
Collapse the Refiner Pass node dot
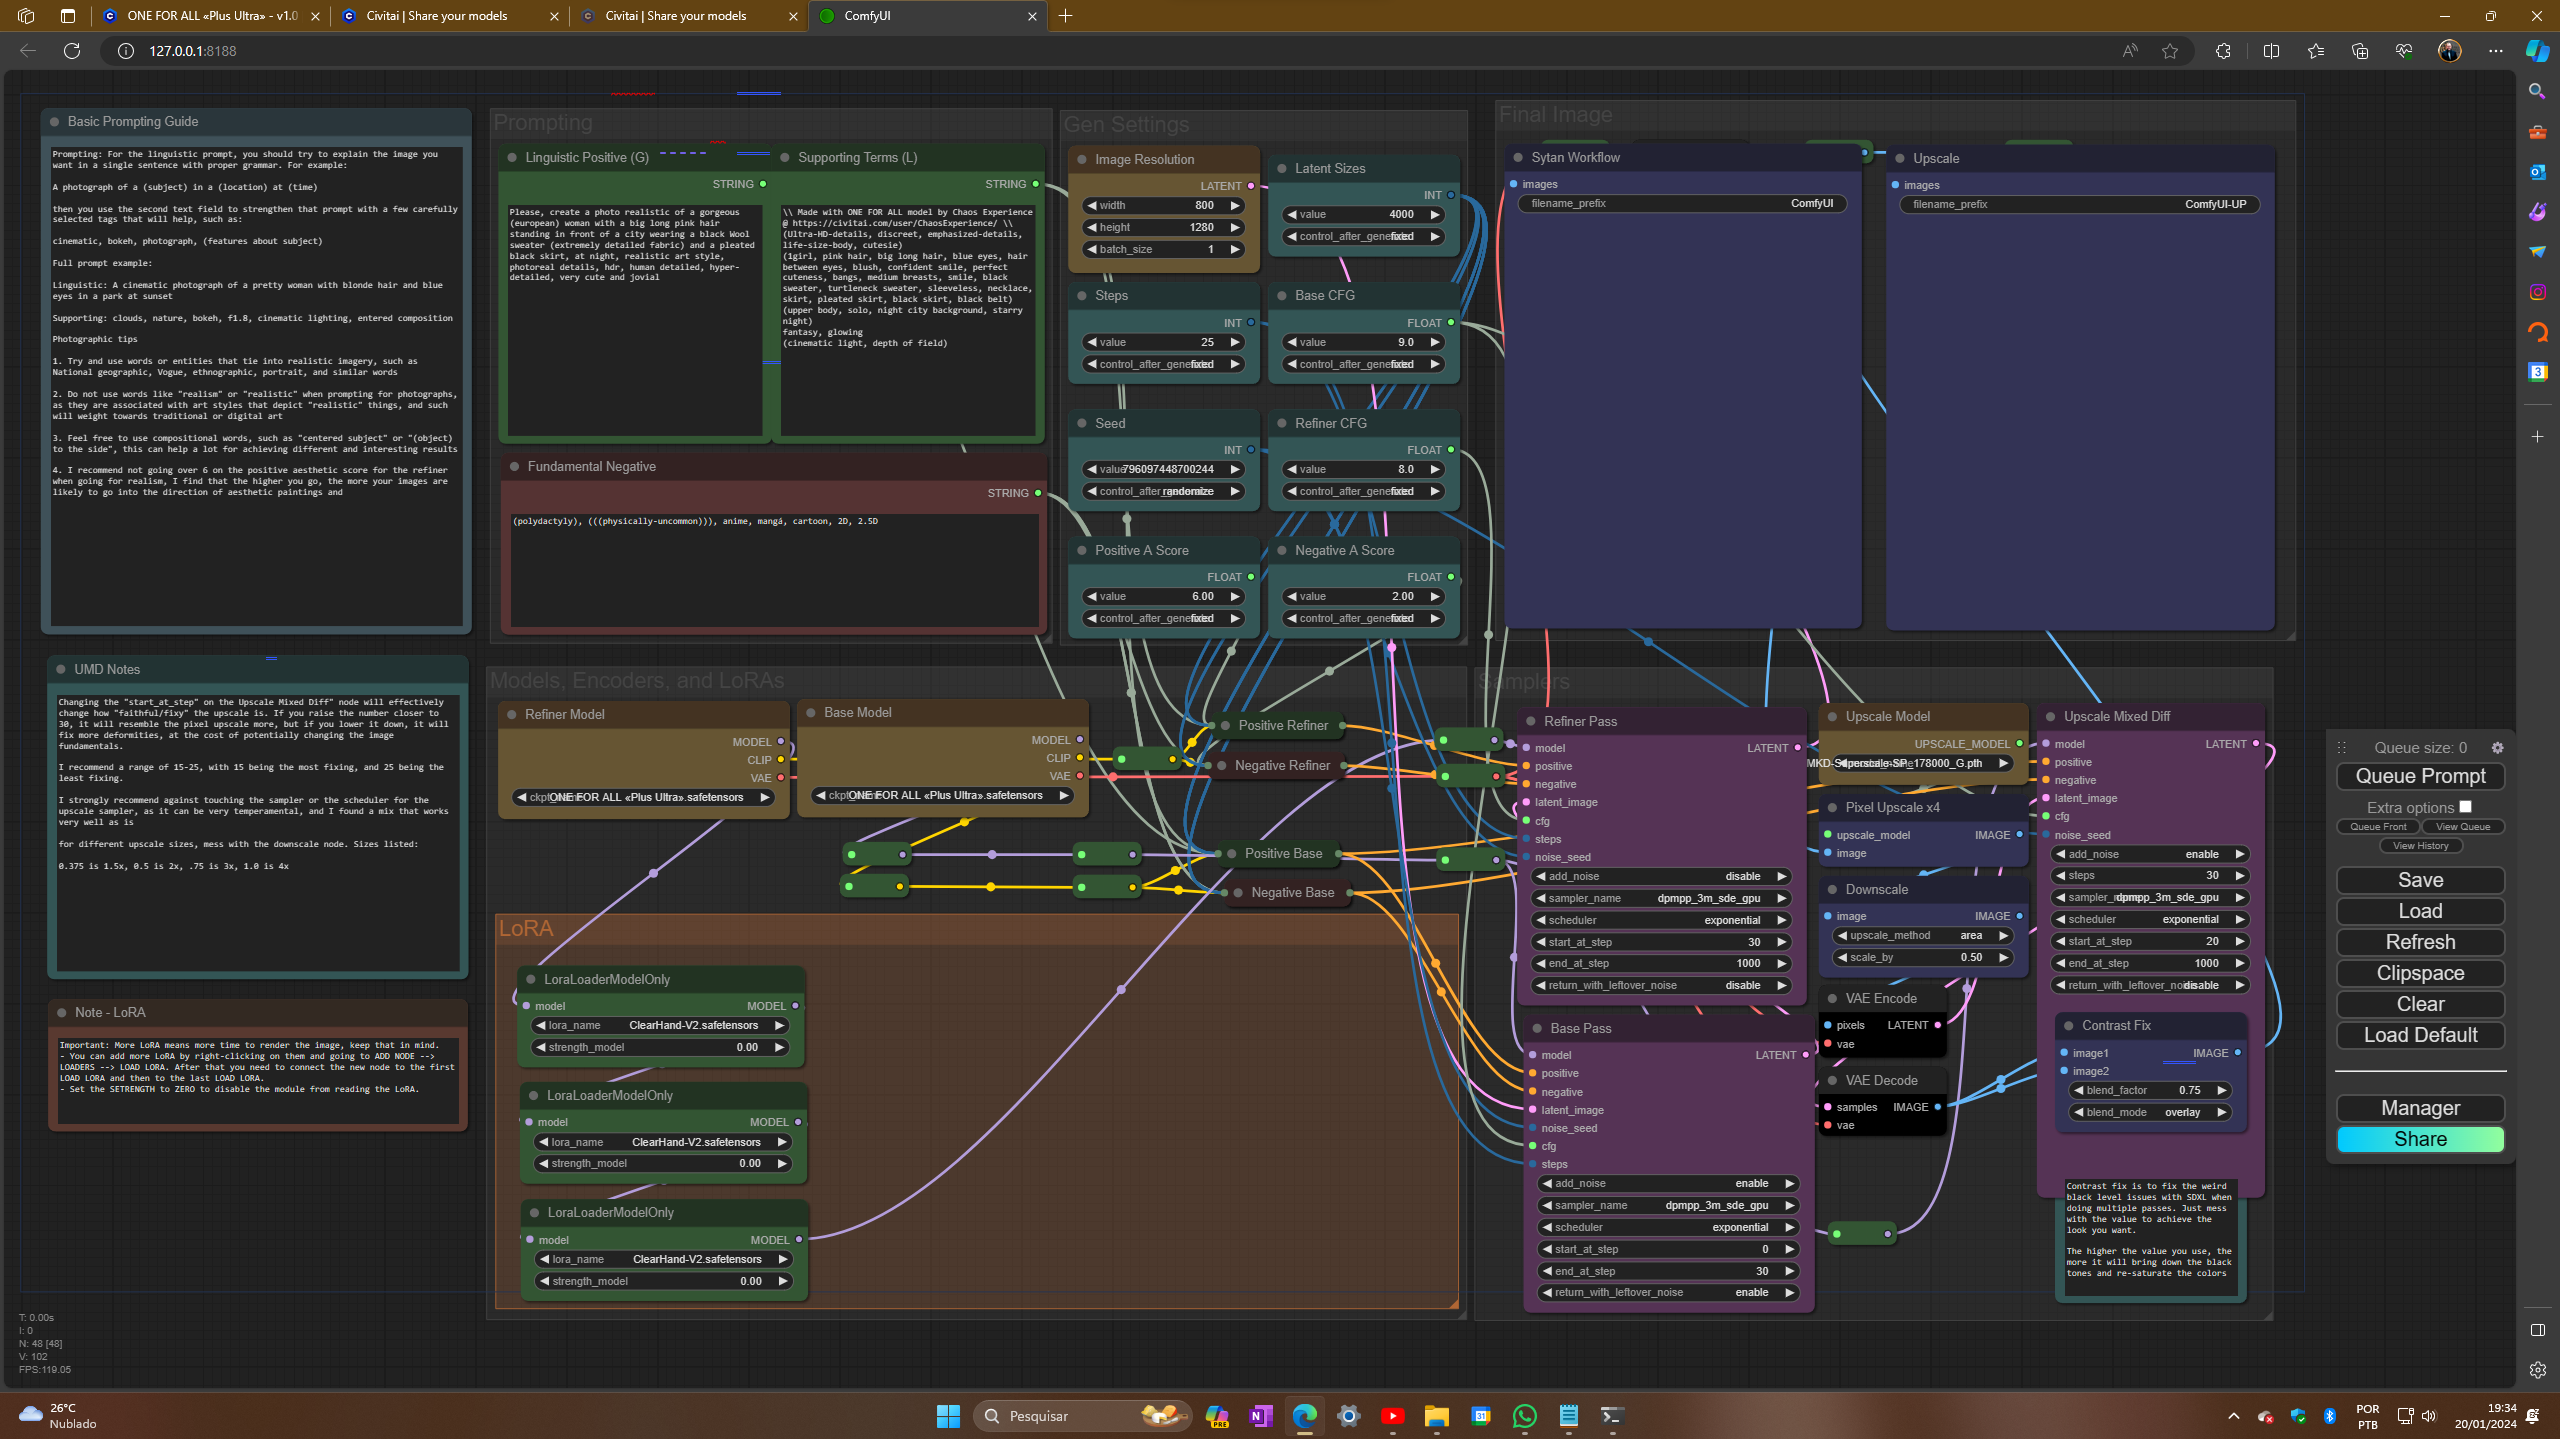(1530, 722)
